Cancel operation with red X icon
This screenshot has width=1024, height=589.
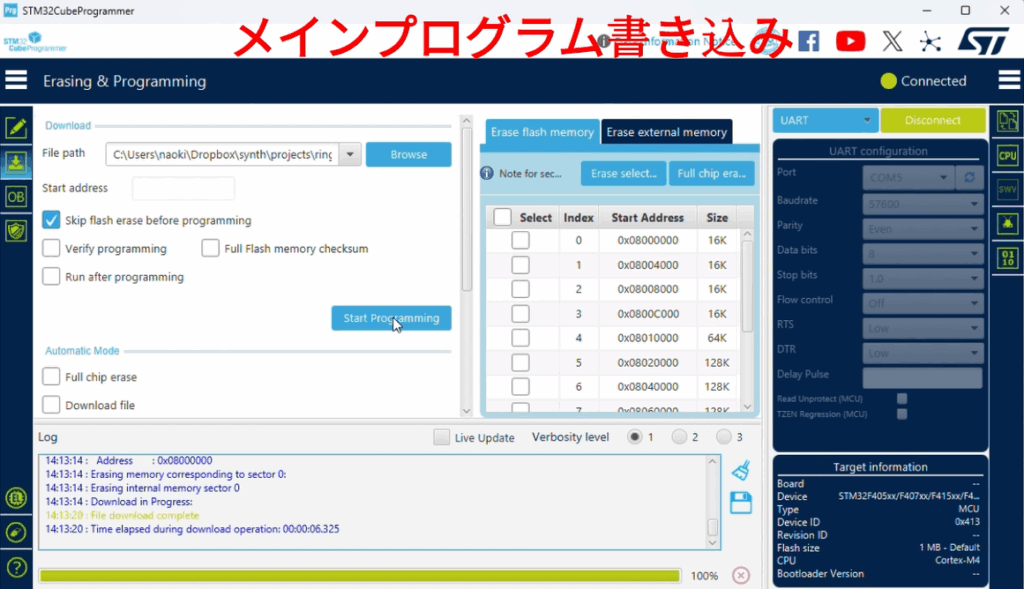(x=741, y=575)
